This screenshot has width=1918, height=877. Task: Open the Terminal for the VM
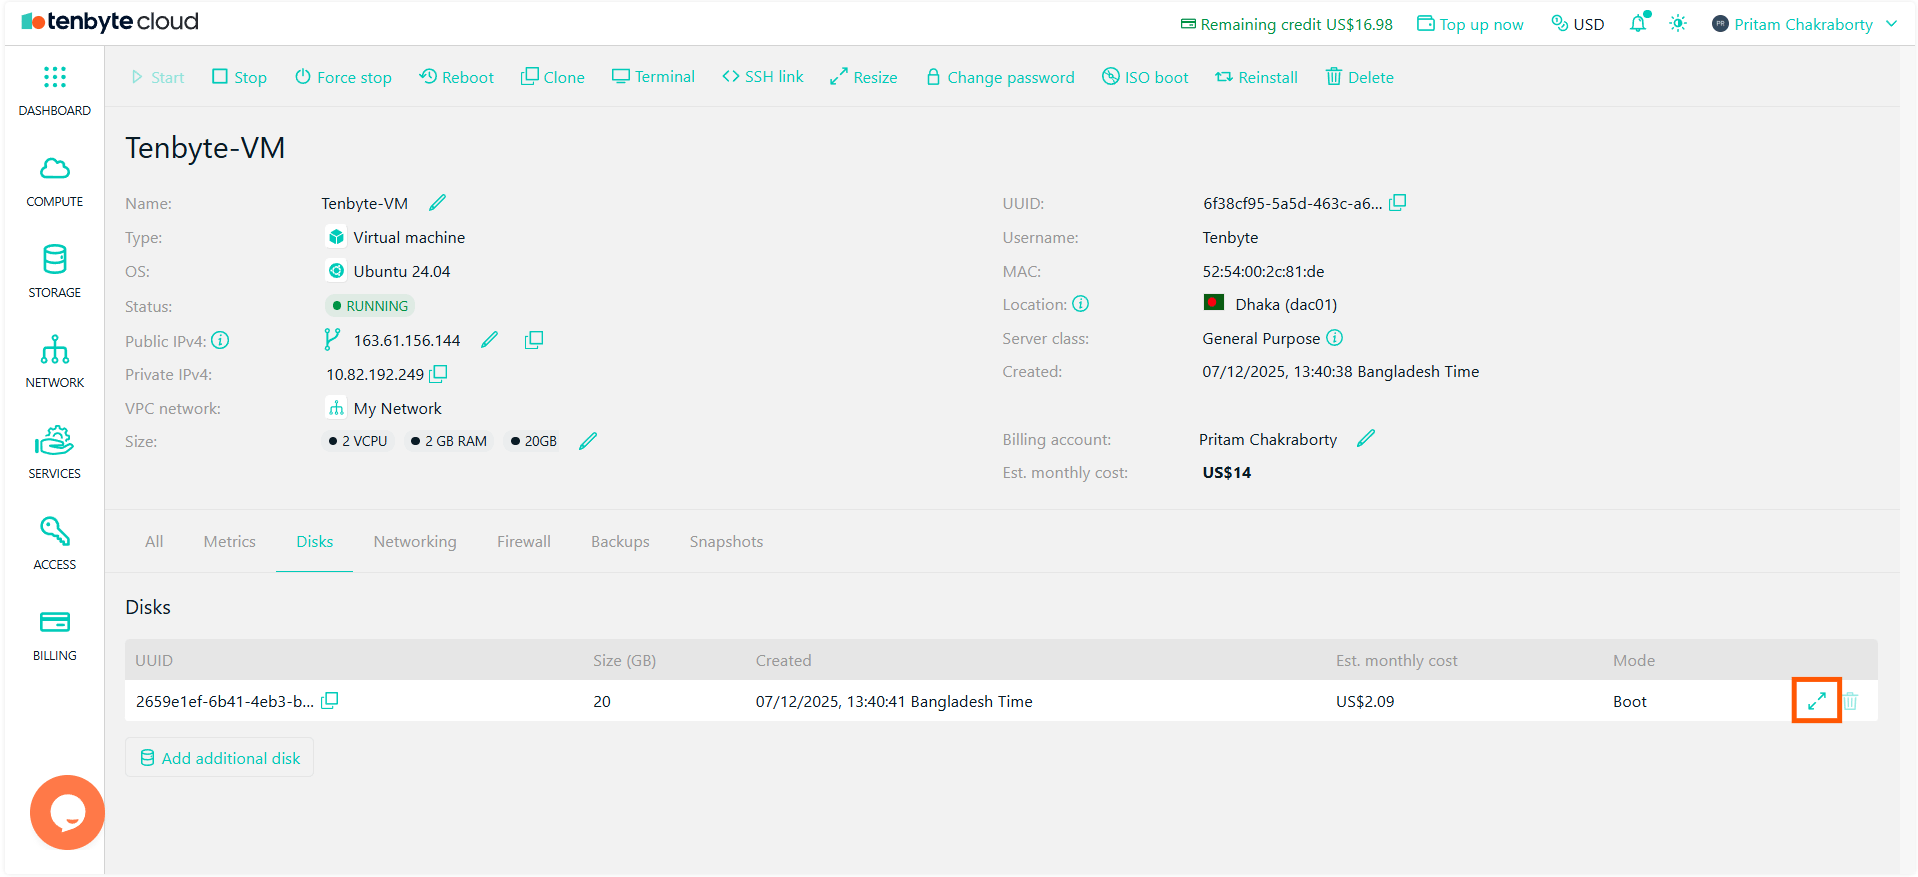pos(653,77)
